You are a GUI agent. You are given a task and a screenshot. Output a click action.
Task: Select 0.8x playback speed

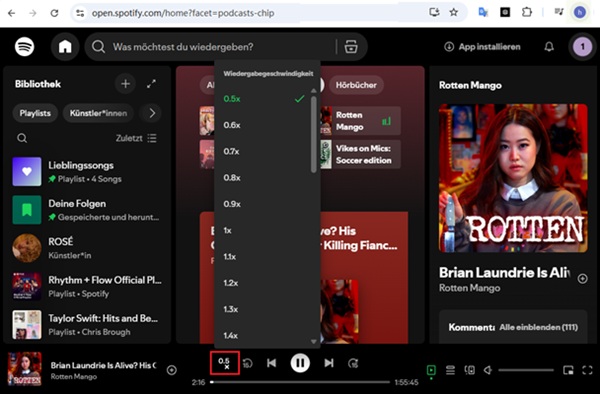pyautogui.click(x=264, y=178)
